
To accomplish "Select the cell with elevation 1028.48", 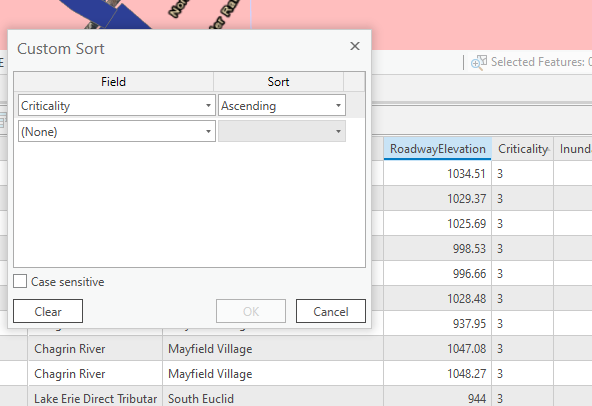I will (x=438, y=299).
